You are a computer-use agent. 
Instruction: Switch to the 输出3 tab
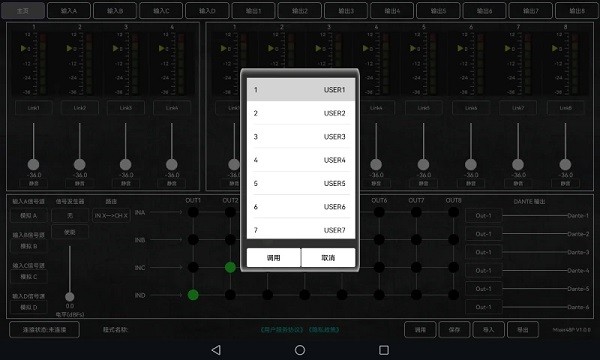point(346,11)
